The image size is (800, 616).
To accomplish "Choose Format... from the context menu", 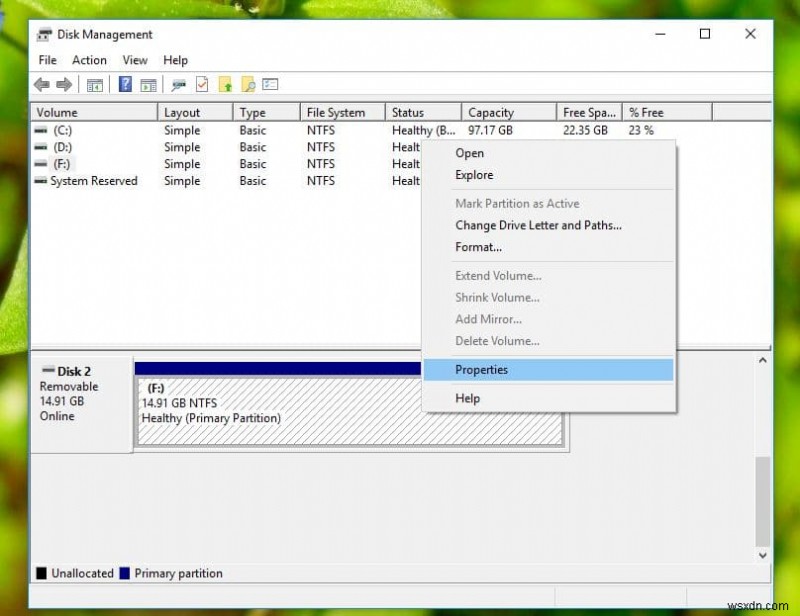I will 478,247.
